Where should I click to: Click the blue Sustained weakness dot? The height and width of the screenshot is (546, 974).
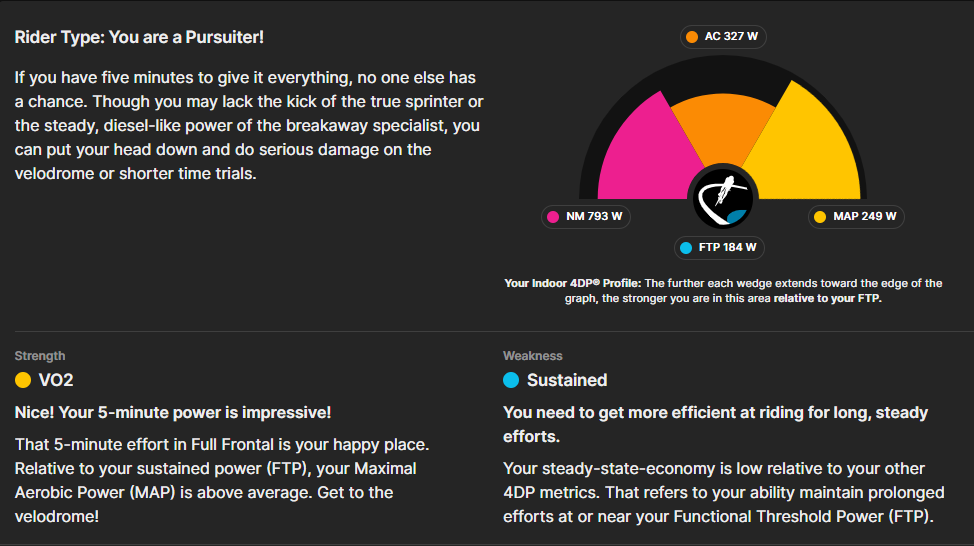tap(511, 380)
